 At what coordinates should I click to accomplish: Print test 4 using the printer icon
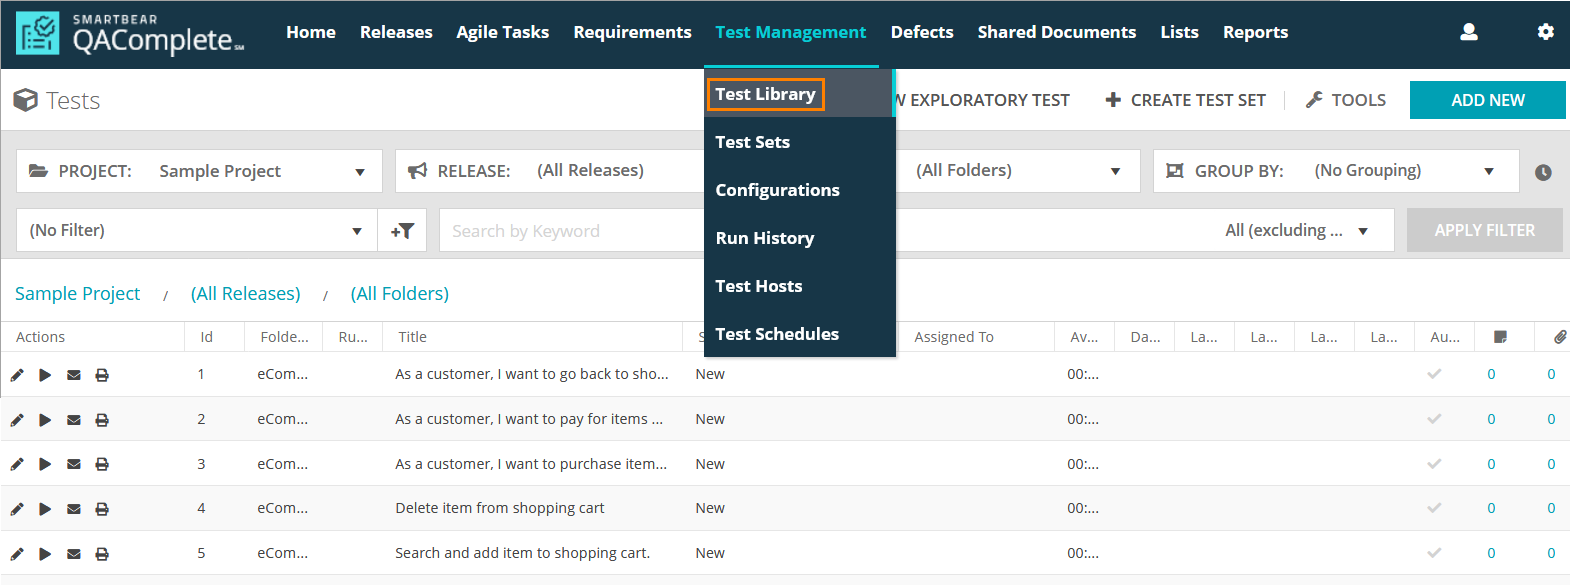[102, 509]
